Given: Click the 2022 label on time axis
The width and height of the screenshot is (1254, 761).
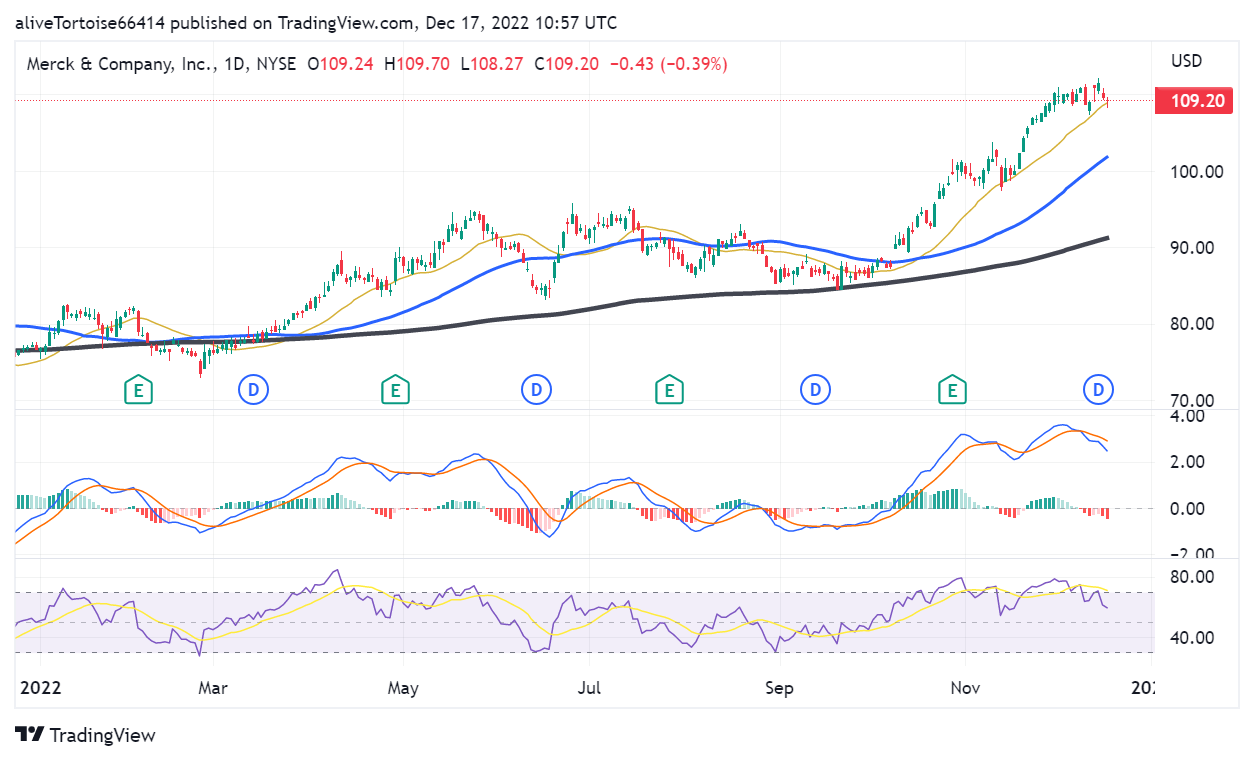Looking at the screenshot, I should pos(41,688).
